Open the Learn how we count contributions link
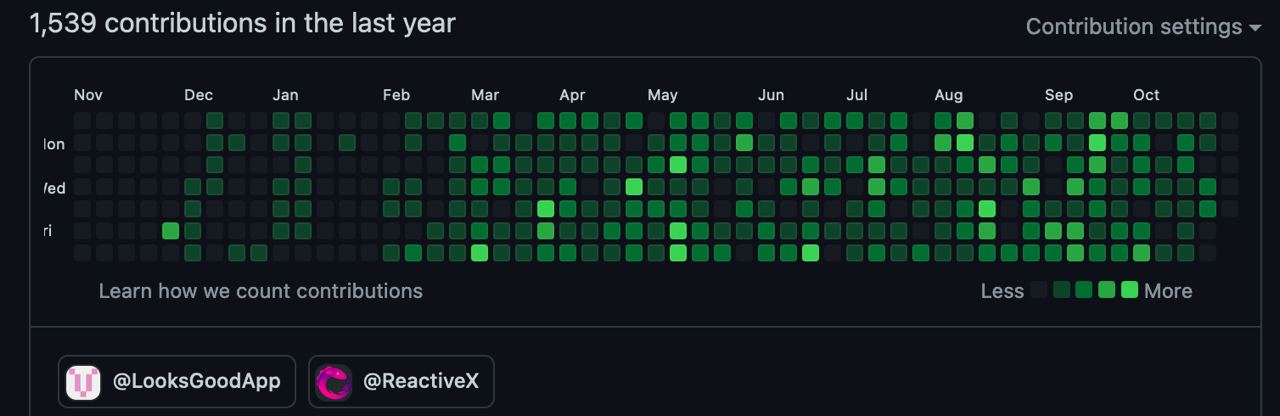This screenshot has width=1280, height=416. (260, 291)
